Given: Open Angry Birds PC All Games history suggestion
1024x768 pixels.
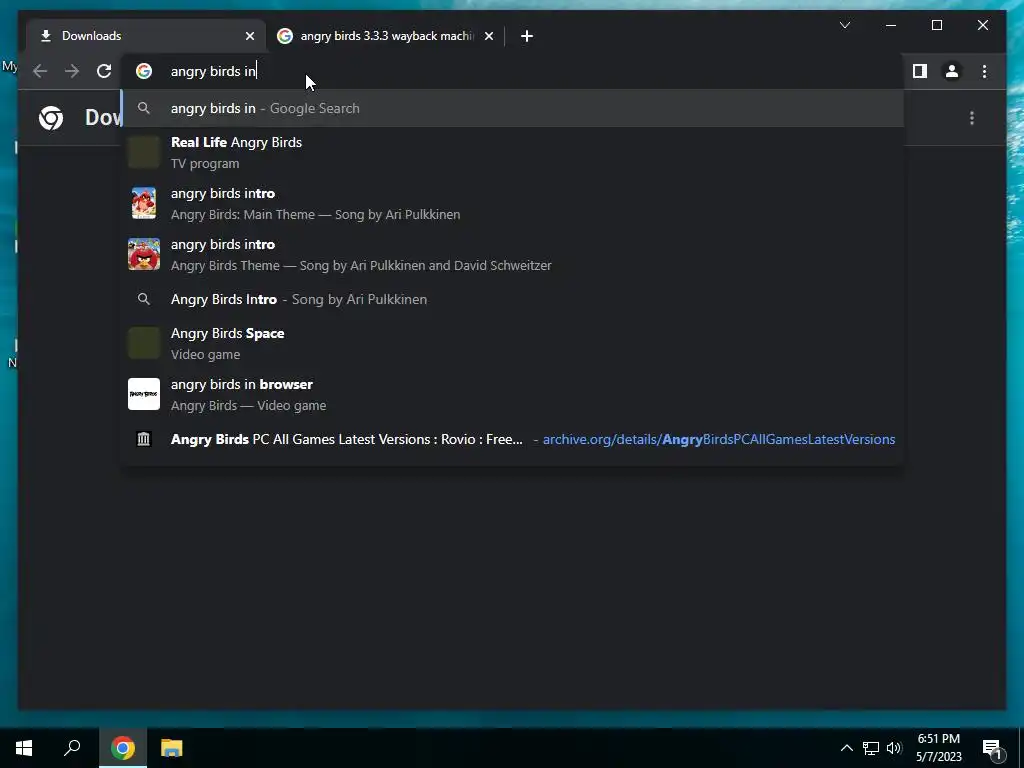Looking at the screenshot, I should pos(513,439).
